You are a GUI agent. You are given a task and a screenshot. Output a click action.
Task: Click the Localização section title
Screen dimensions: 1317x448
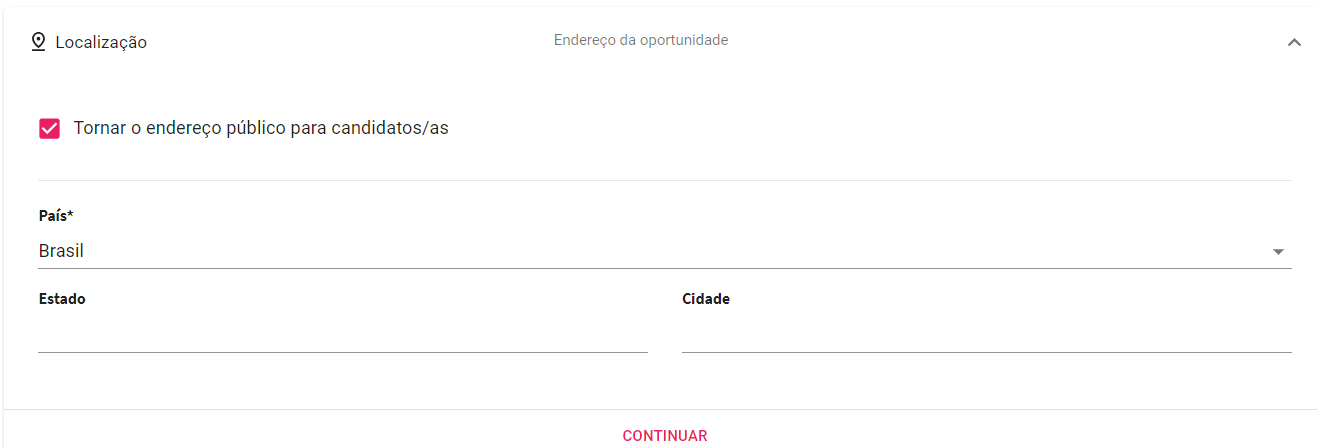pos(101,42)
